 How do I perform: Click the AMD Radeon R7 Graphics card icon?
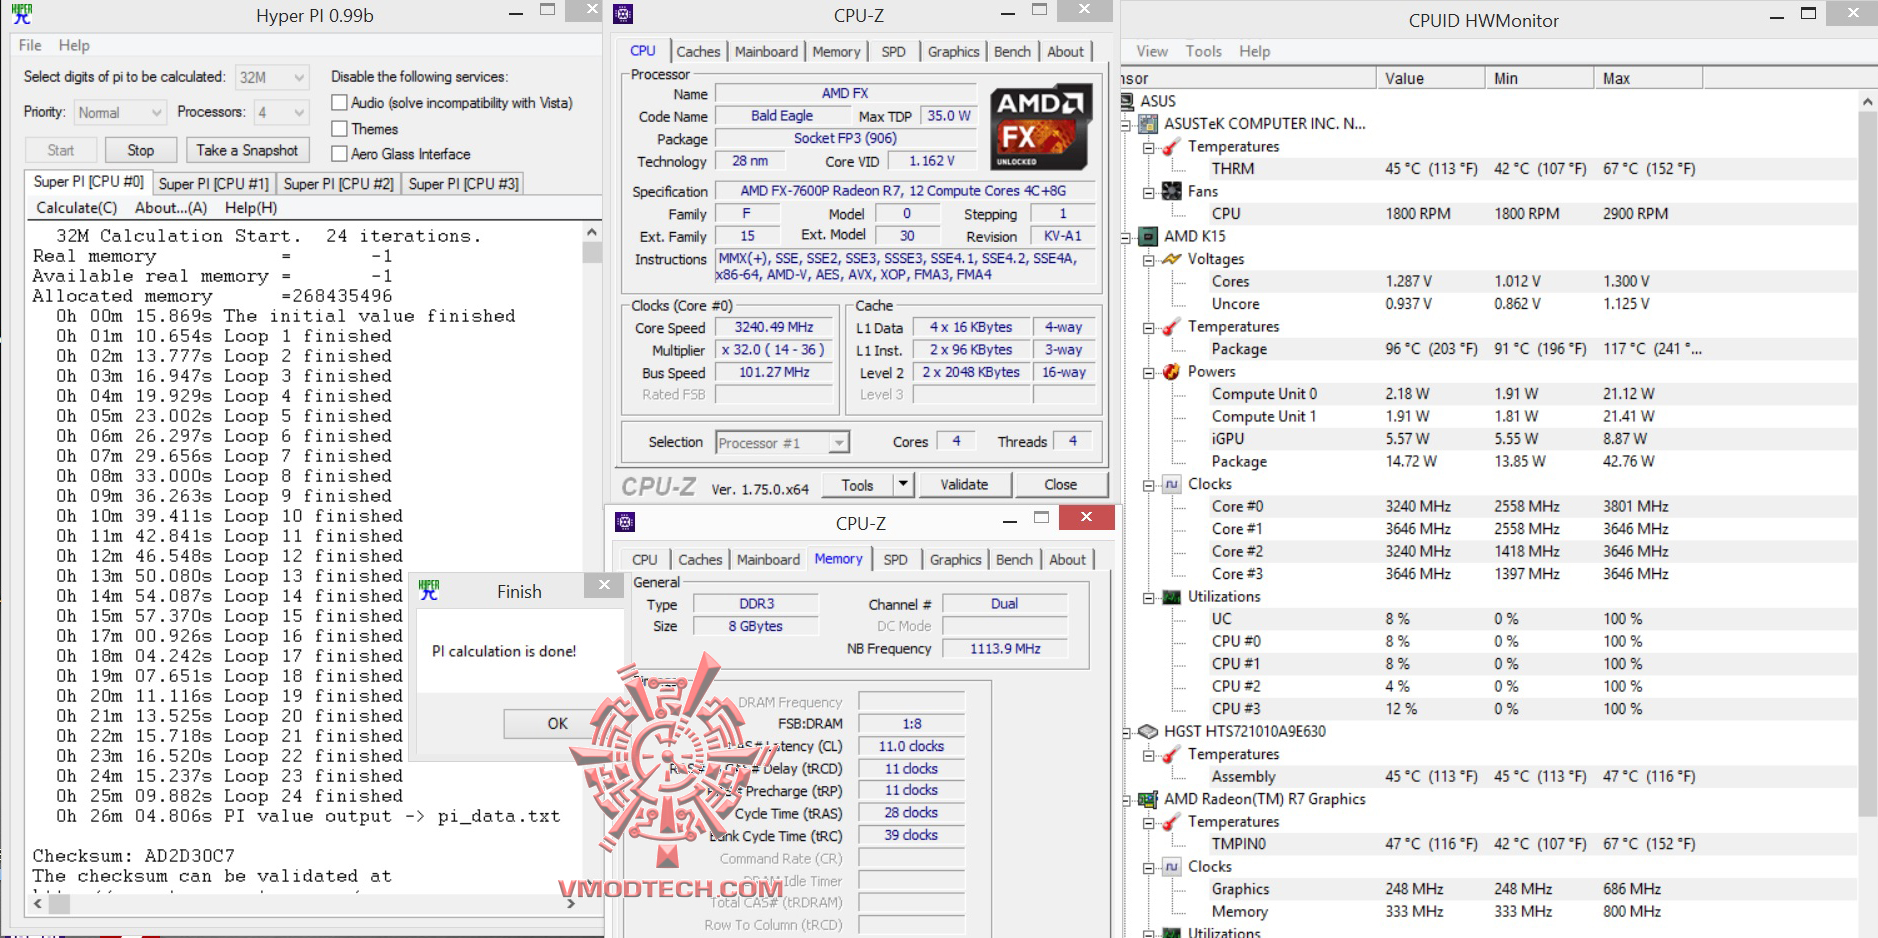(1148, 799)
